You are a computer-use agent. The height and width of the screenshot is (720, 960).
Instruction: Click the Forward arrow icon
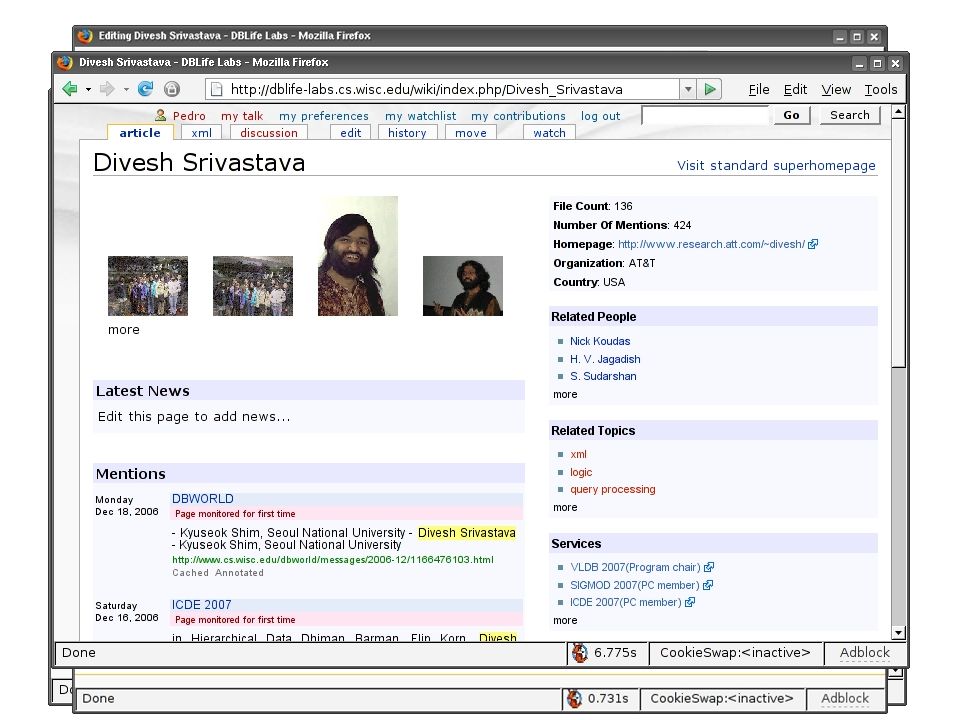pyautogui.click(x=107, y=89)
